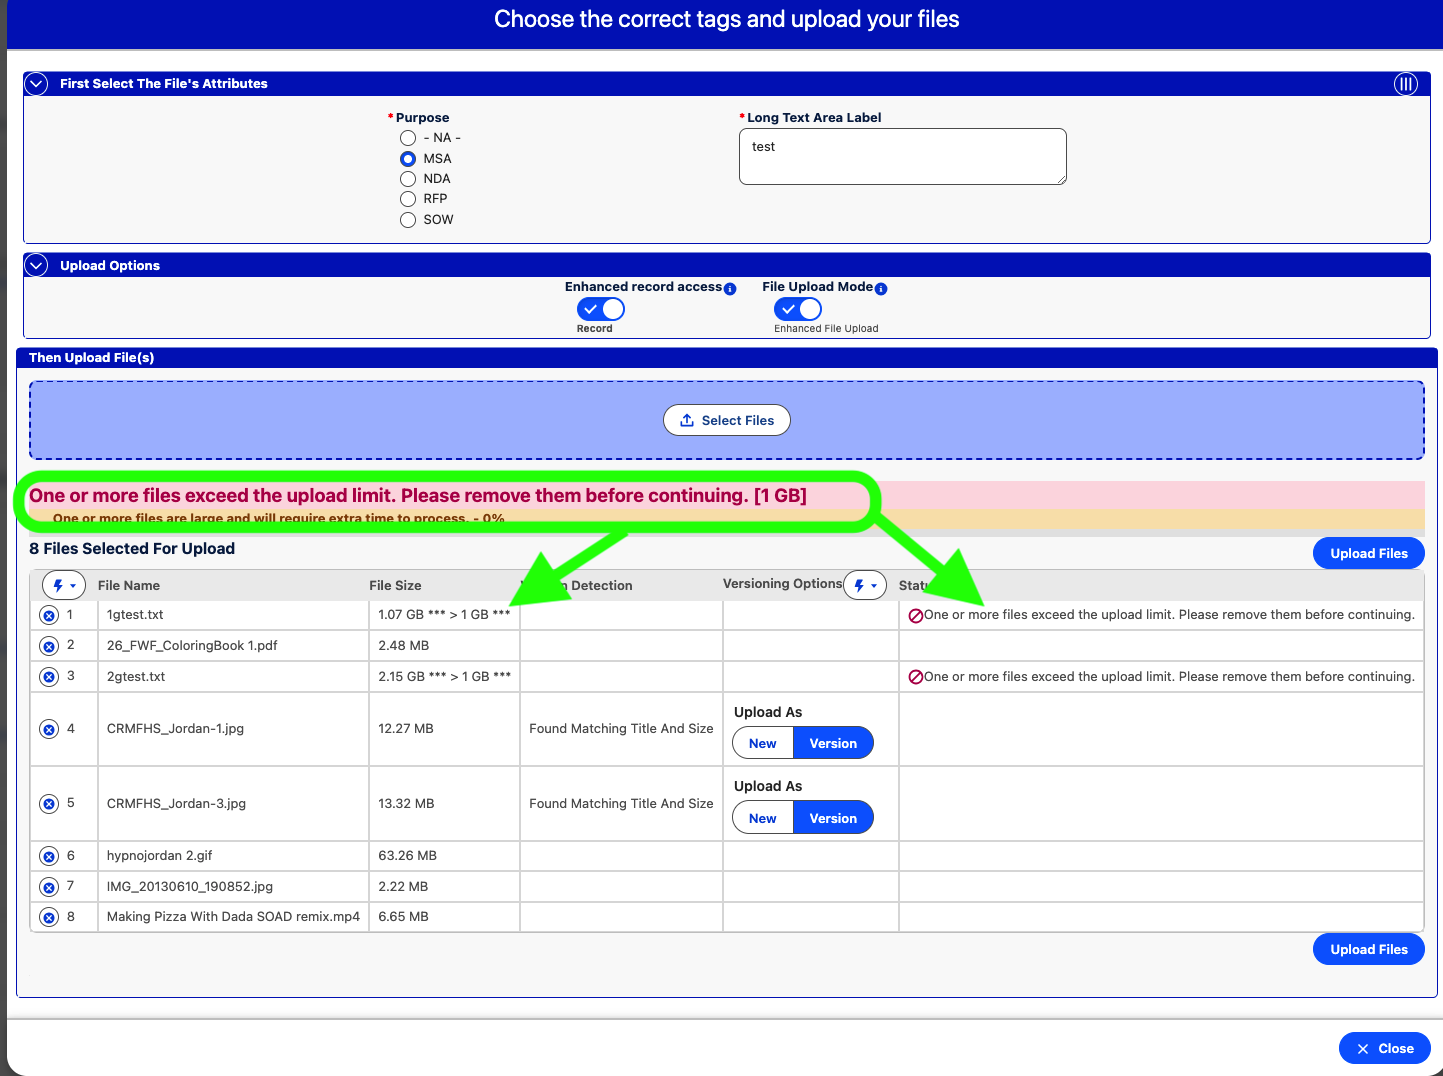This screenshot has width=1443, height=1076.
Task: Click into Long Text Area Label field
Action: 903,157
